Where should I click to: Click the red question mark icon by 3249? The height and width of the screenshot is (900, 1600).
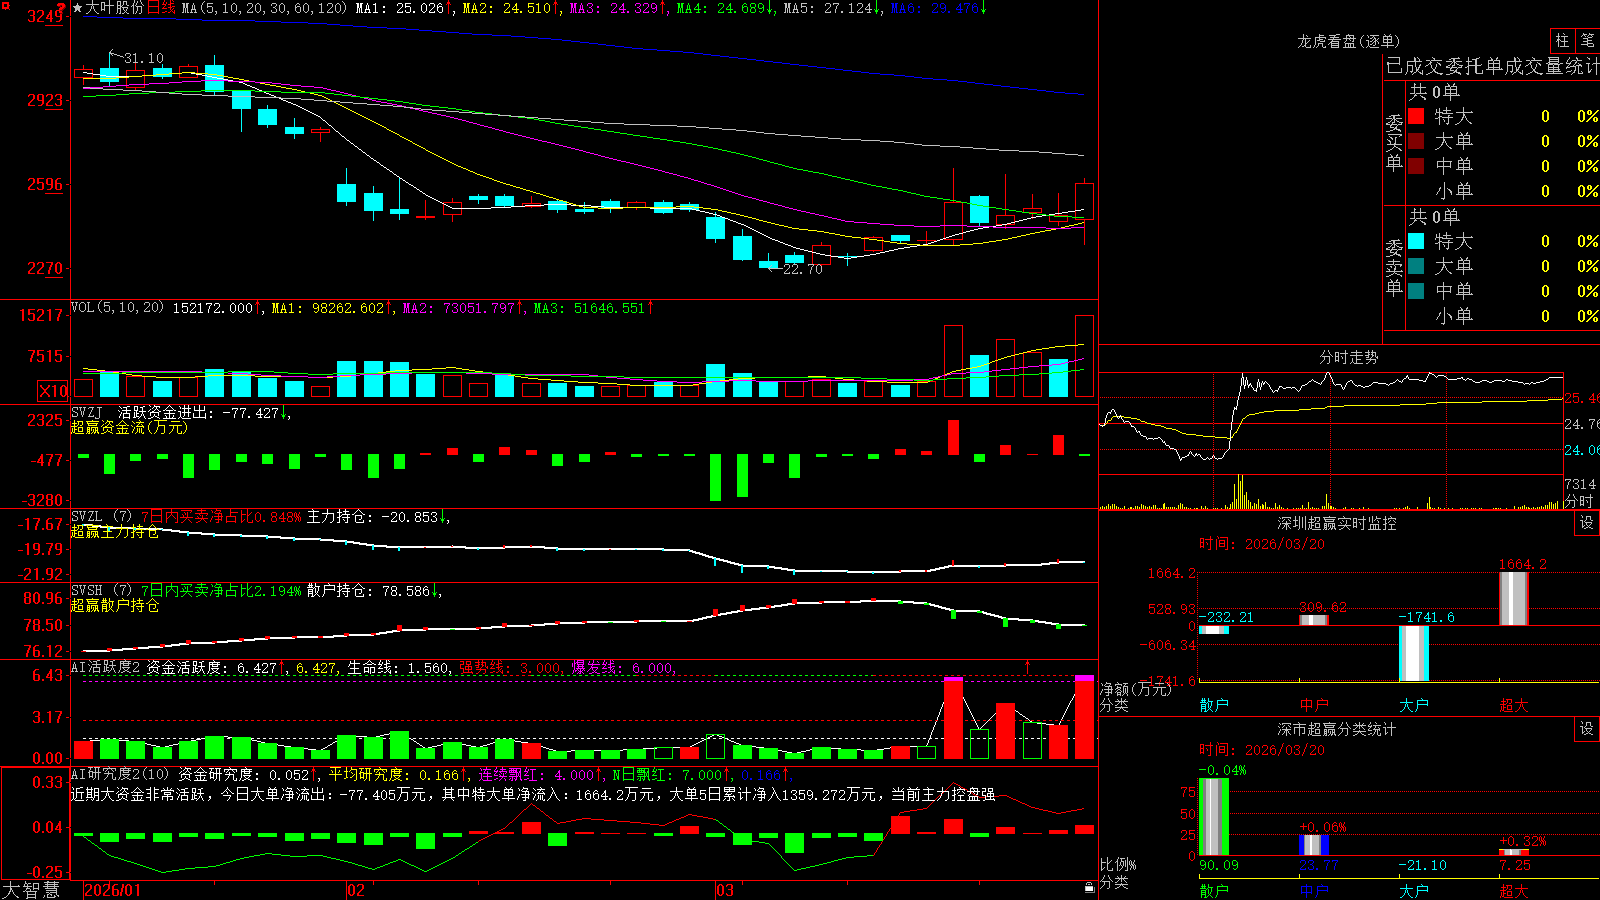[x=62, y=7]
